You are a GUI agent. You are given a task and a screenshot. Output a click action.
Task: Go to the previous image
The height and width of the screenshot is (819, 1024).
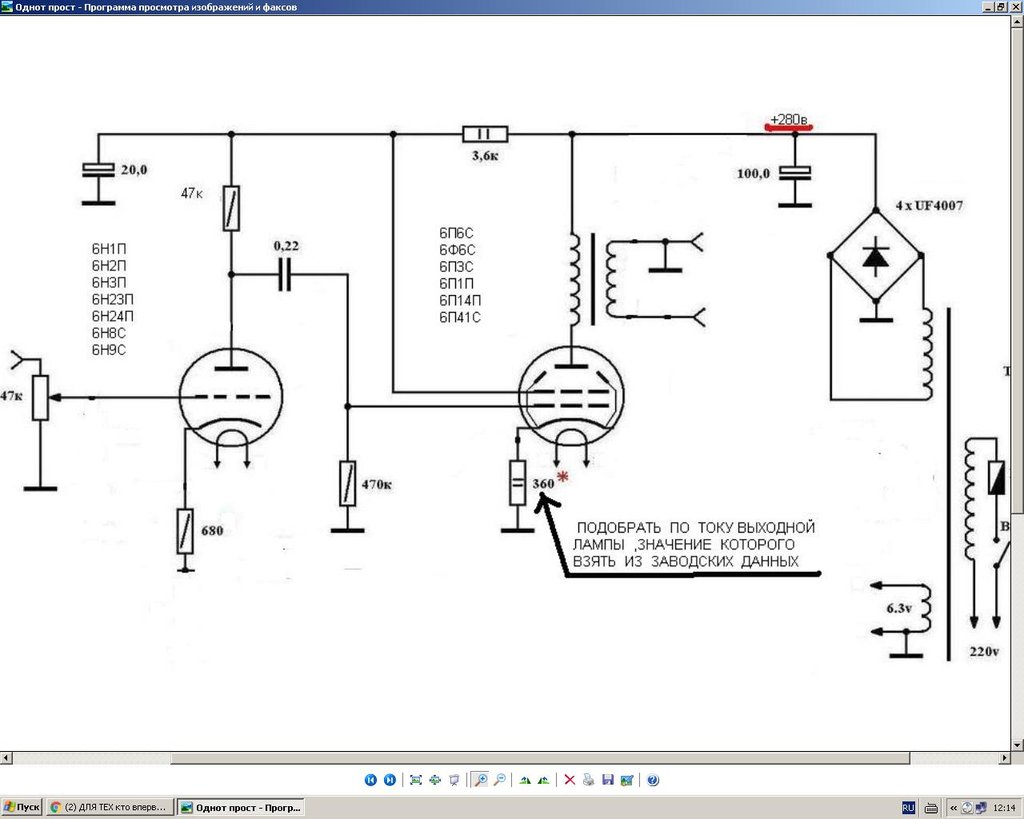click(370, 780)
